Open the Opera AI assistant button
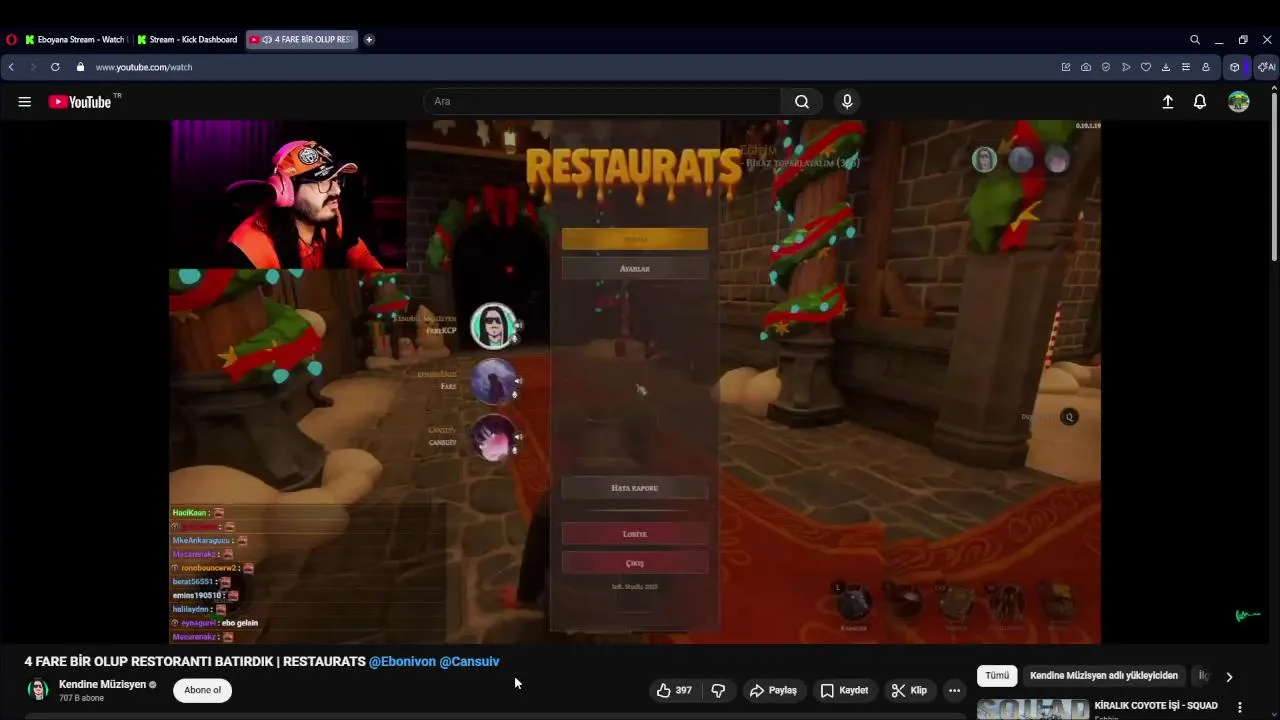The image size is (1280, 720). click(x=1267, y=67)
